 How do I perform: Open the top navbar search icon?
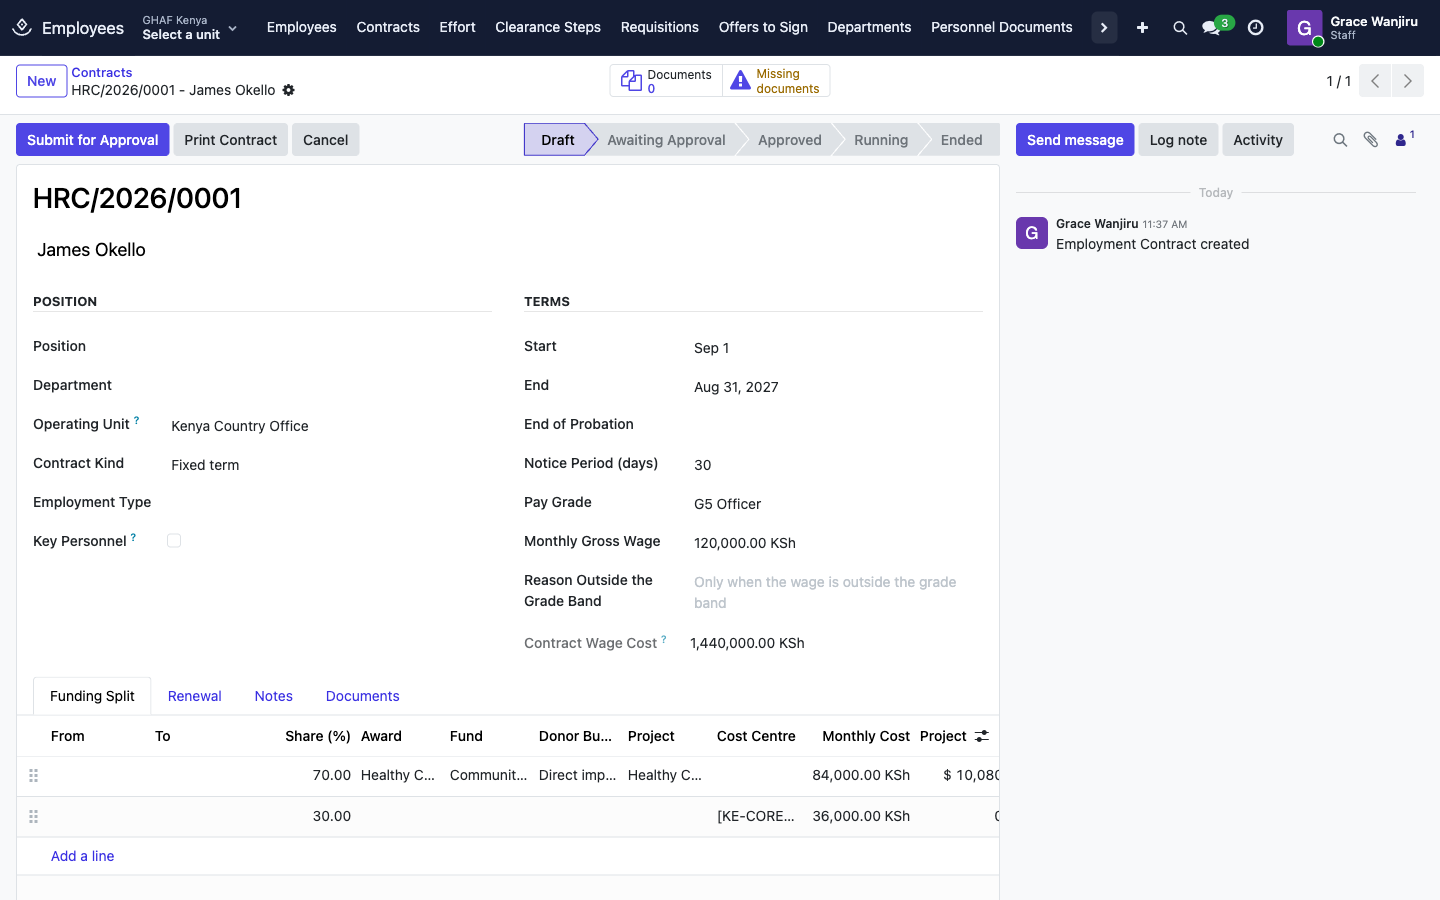[x=1180, y=28]
